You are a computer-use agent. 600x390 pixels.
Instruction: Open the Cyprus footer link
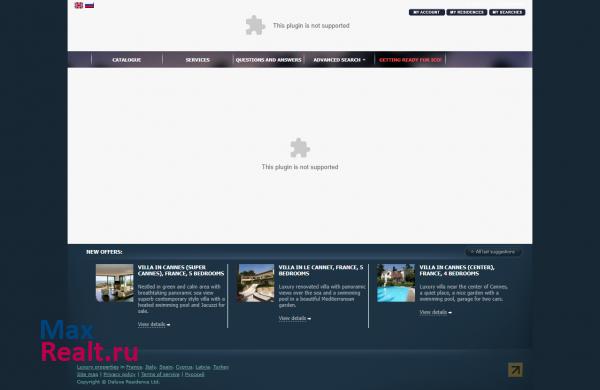tap(184, 367)
